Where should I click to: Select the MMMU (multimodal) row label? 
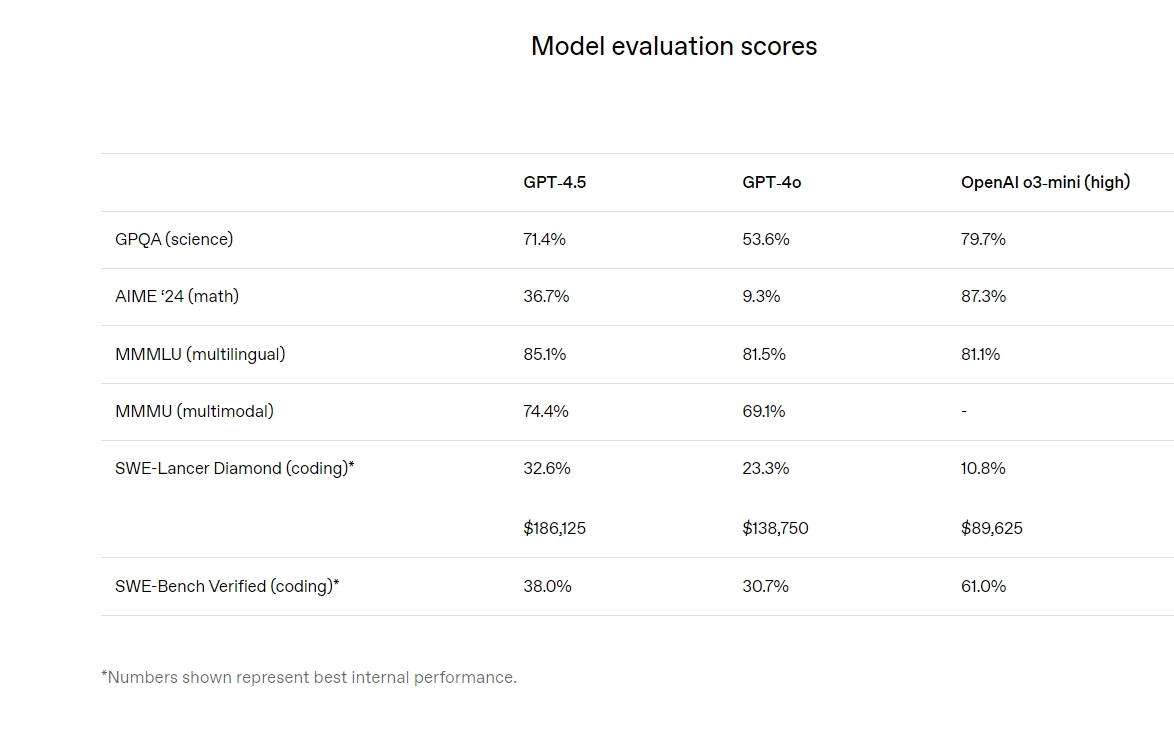194,411
